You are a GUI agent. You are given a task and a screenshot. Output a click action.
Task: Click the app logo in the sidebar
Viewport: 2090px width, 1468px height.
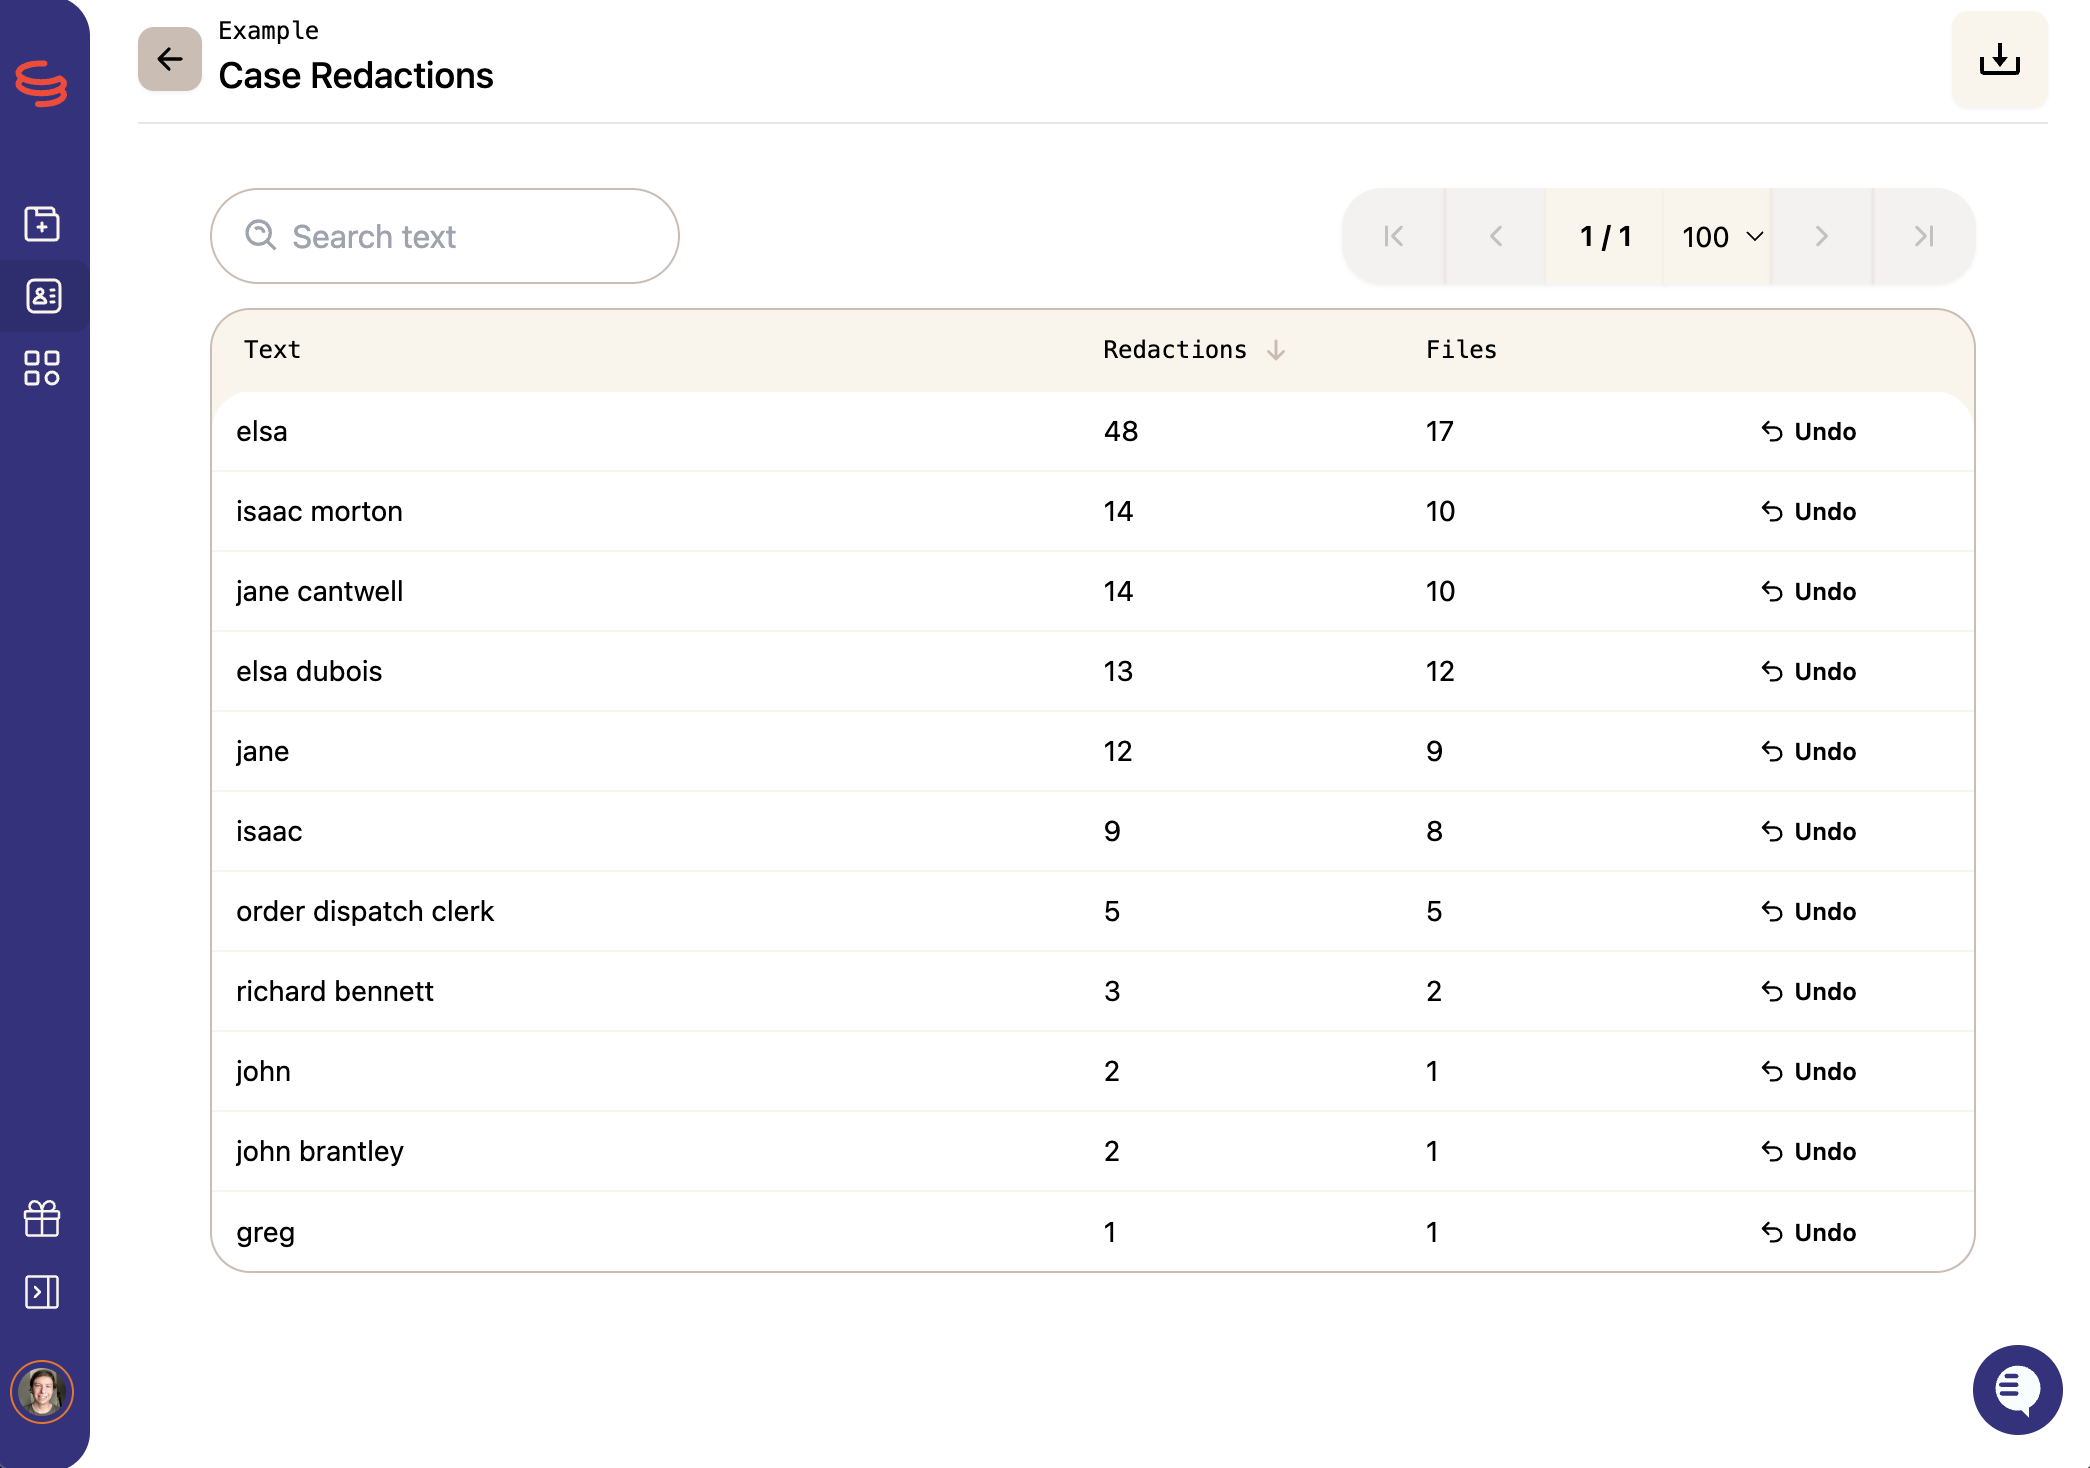42,83
